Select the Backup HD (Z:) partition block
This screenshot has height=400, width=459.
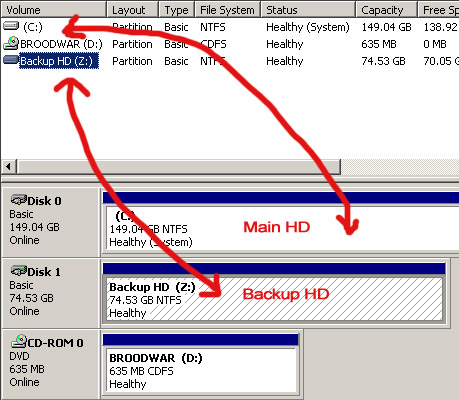(x=274, y=299)
